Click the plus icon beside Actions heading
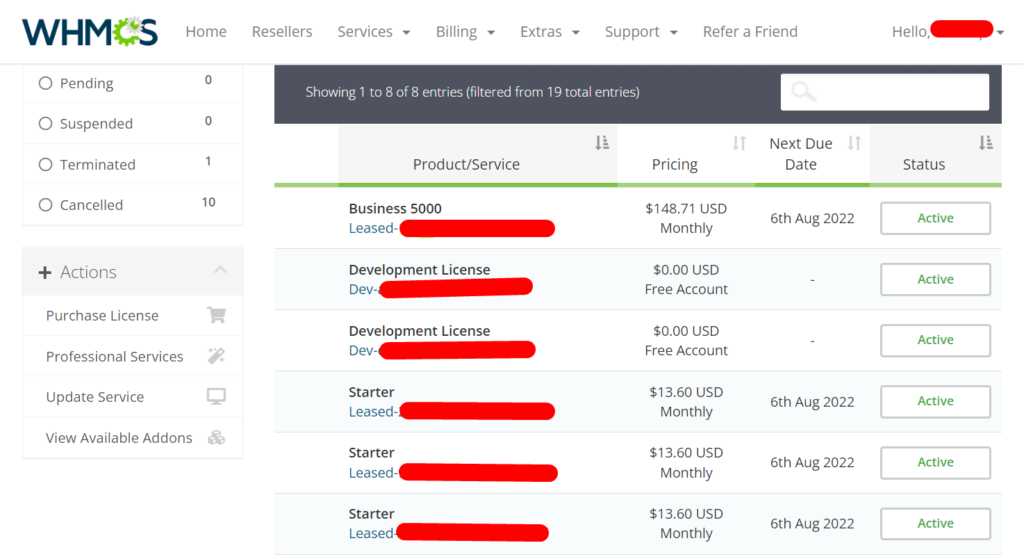Viewport: 1024px width, 559px height. click(44, 272)
